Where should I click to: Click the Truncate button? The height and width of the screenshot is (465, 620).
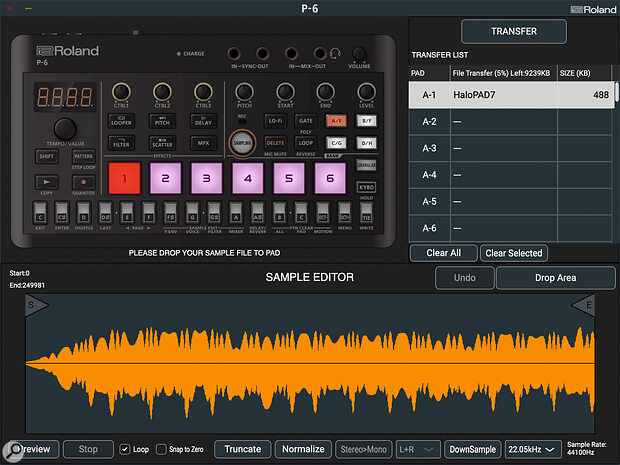pyautogui.click(x=243, y=449)
